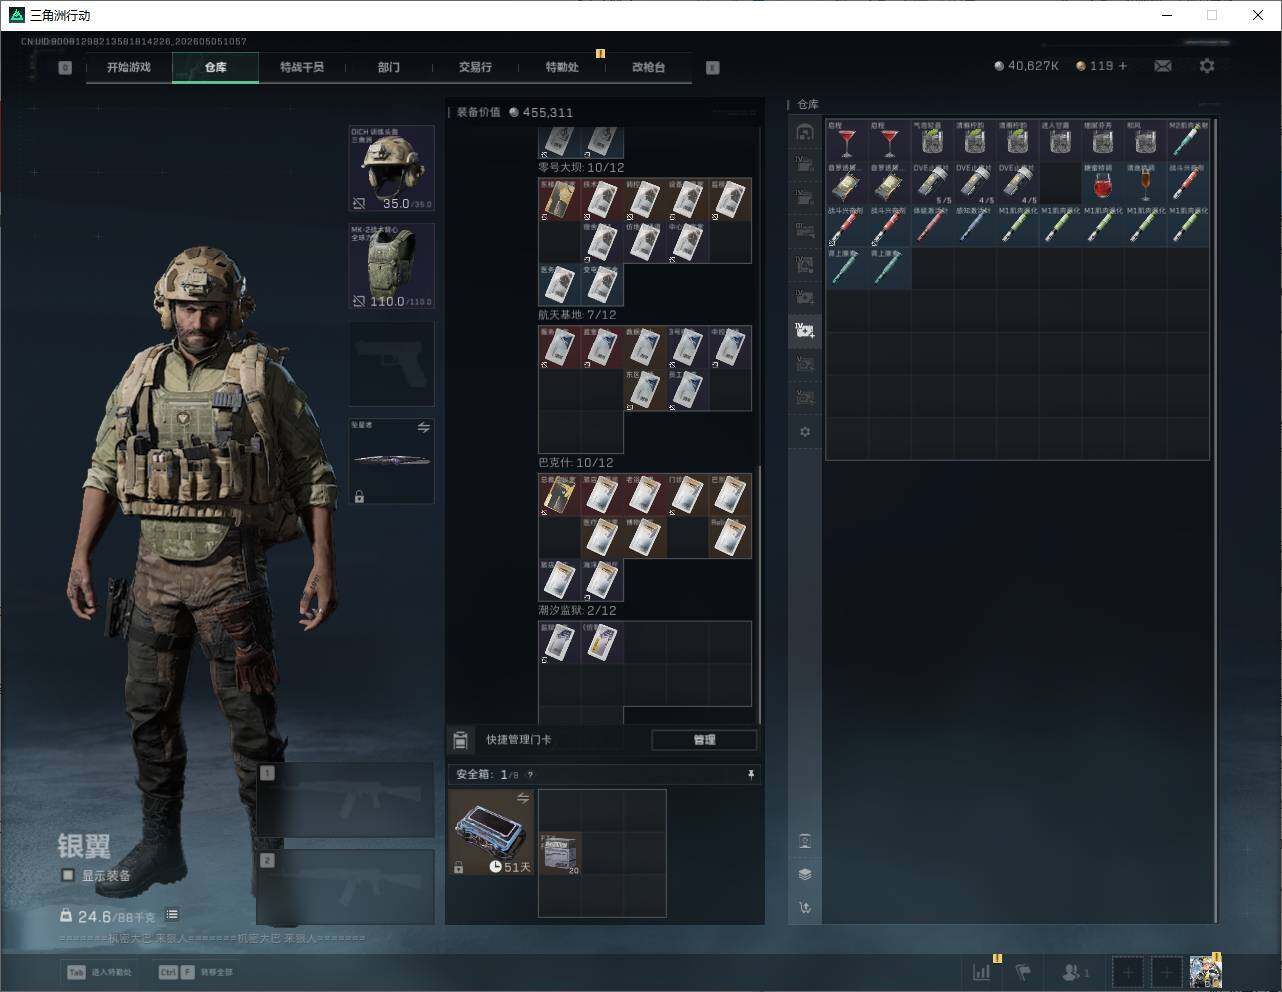
Task: Go to the 交易行 tab
Action: 475,67
